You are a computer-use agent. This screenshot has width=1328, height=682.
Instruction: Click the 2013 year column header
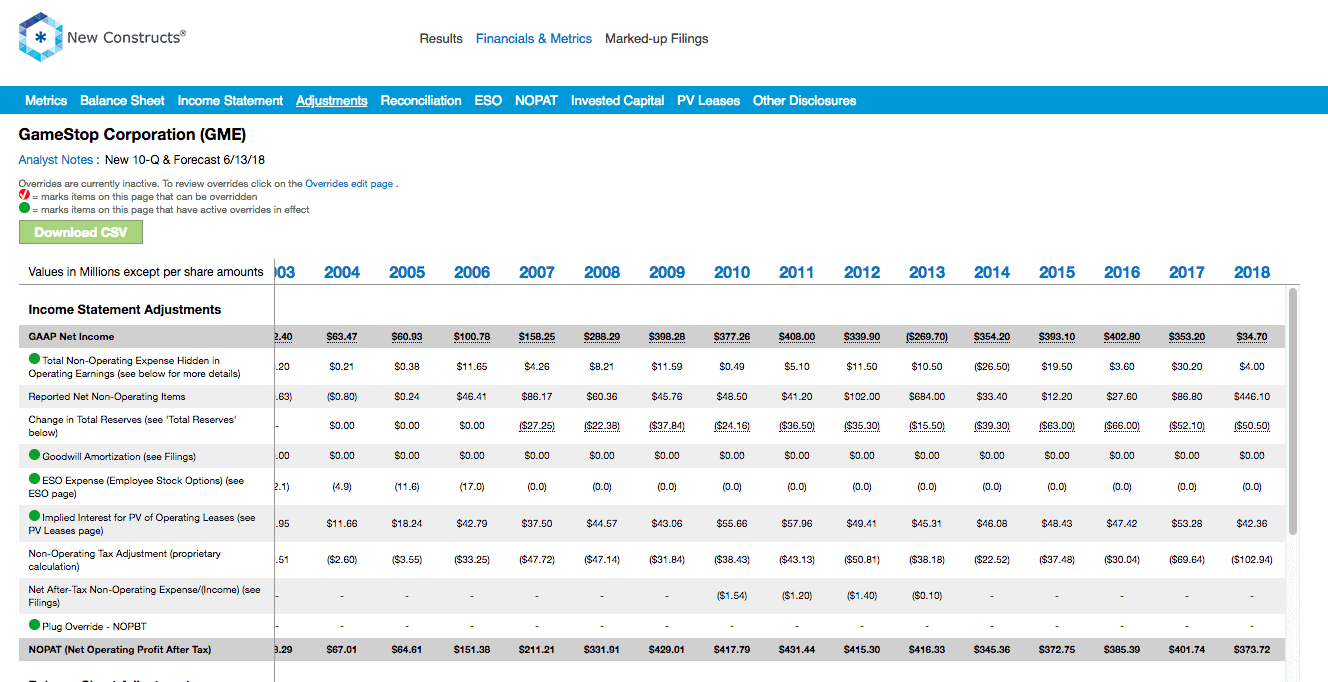[x=927, y=272]
